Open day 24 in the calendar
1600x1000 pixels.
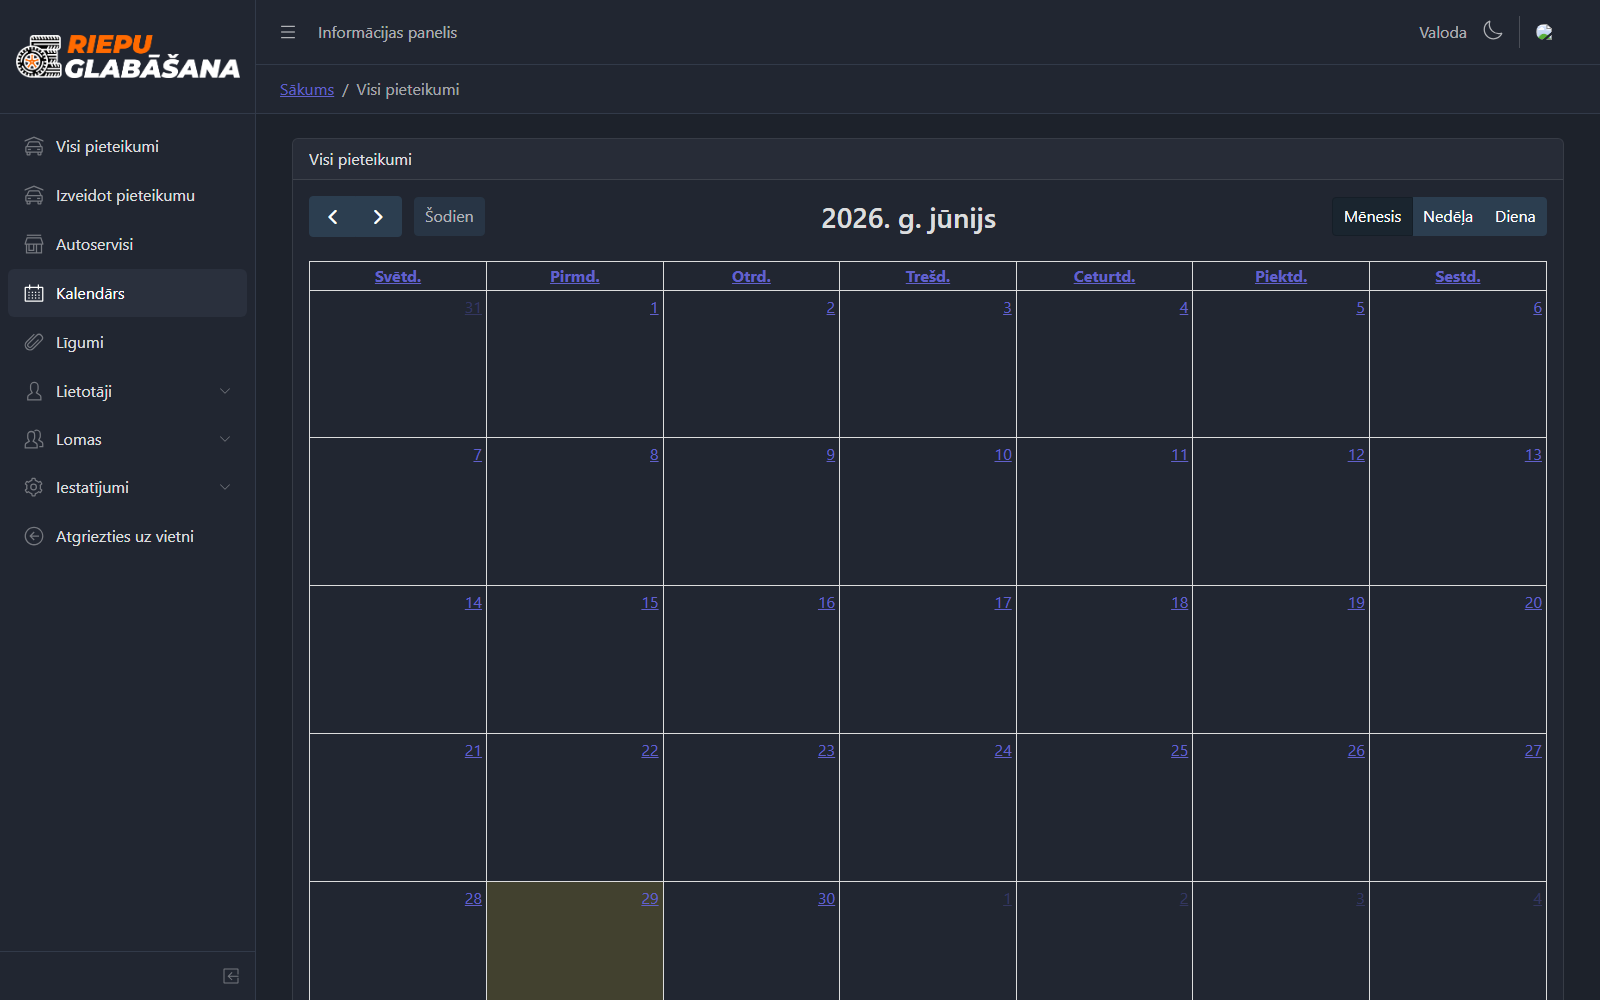(x=1003, y=751)
